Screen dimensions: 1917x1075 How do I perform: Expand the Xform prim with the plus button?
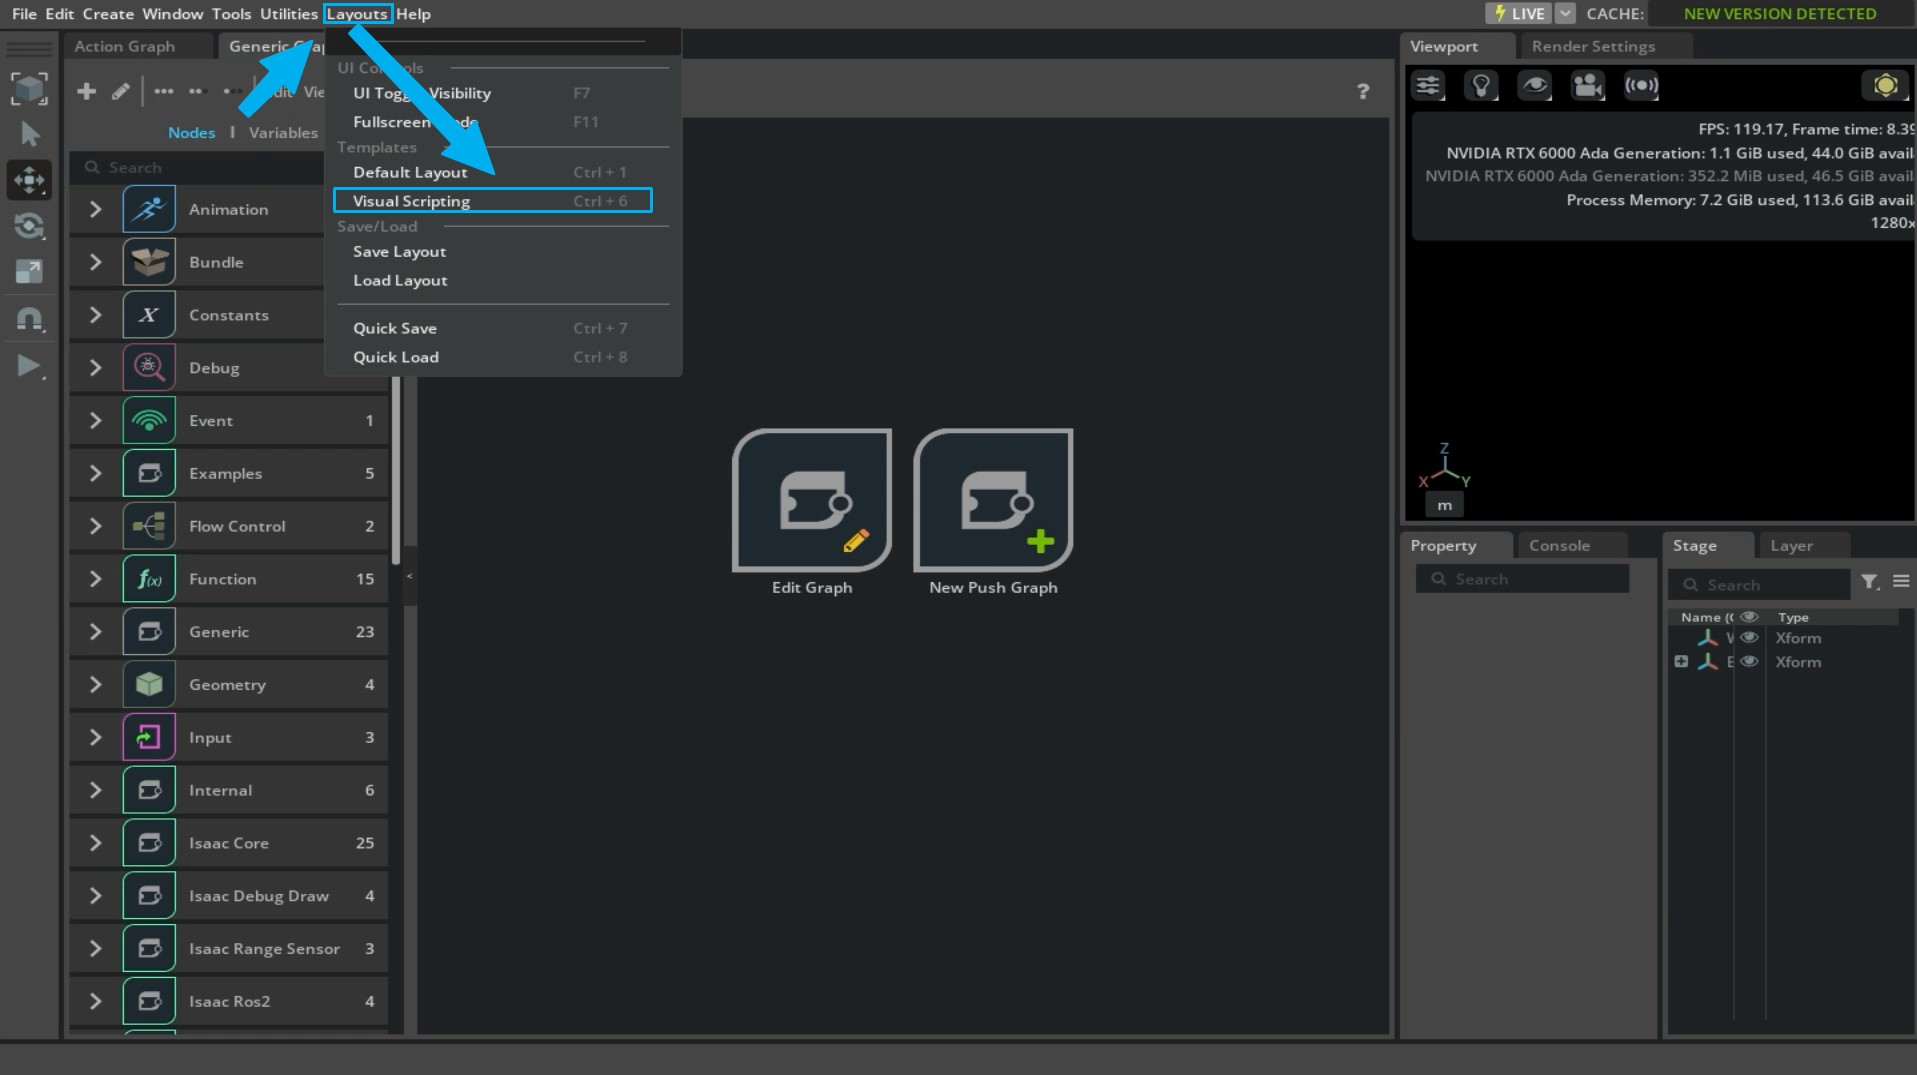click(x=1681, y=661)
